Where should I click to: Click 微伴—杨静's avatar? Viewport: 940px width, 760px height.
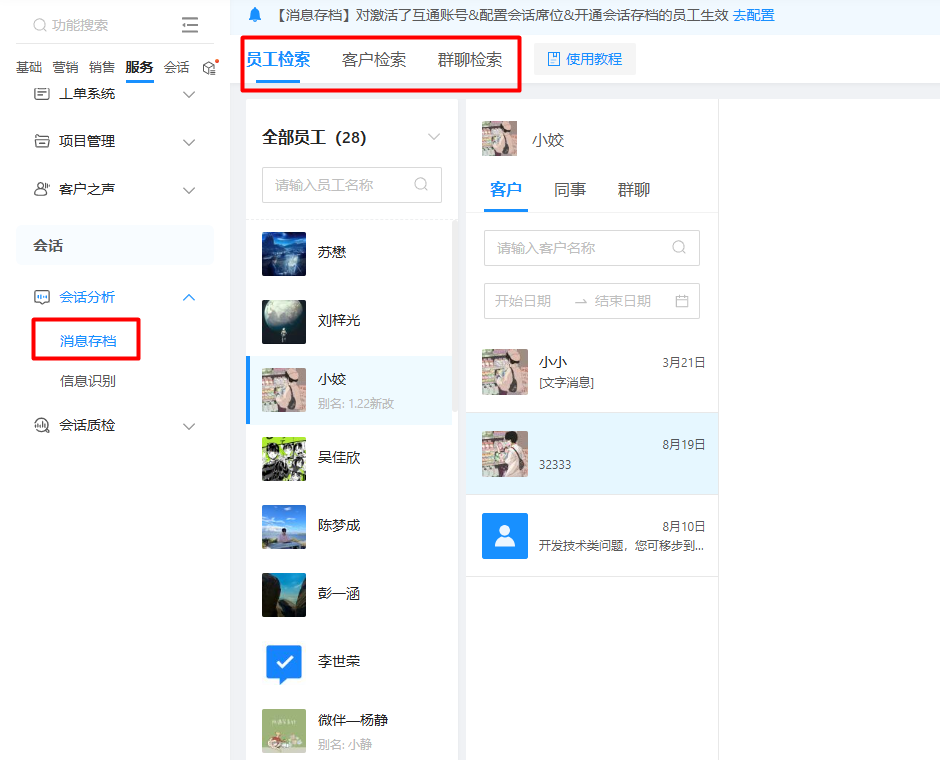click(284, 731)
